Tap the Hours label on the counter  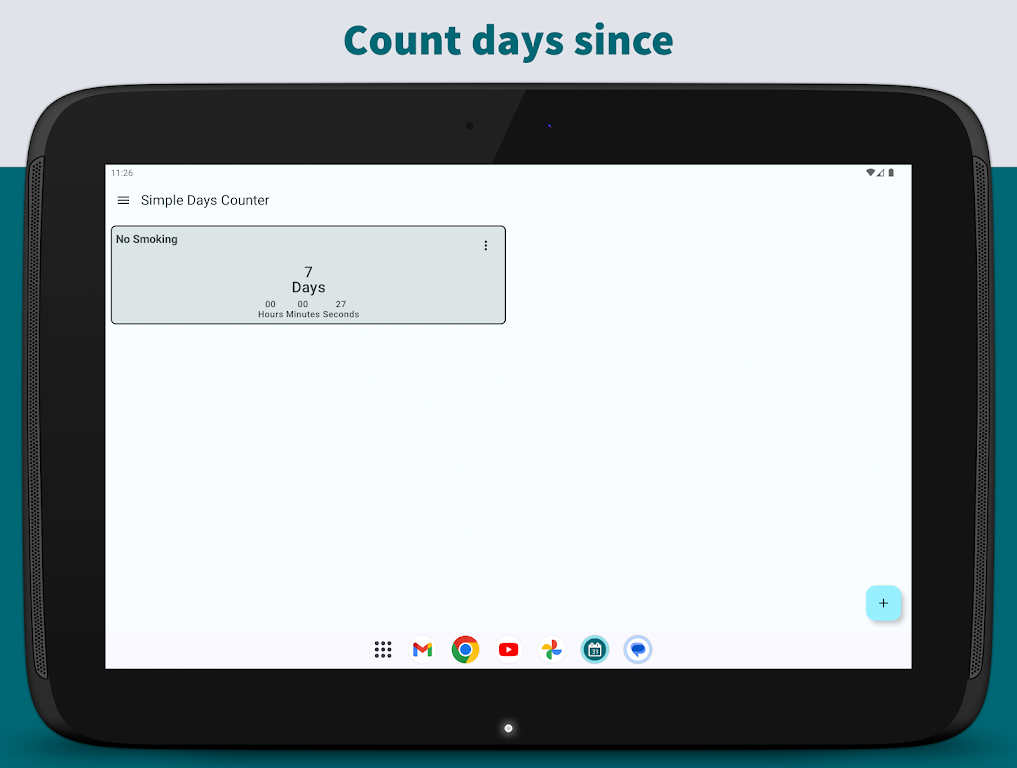click(x=270, y=314)
